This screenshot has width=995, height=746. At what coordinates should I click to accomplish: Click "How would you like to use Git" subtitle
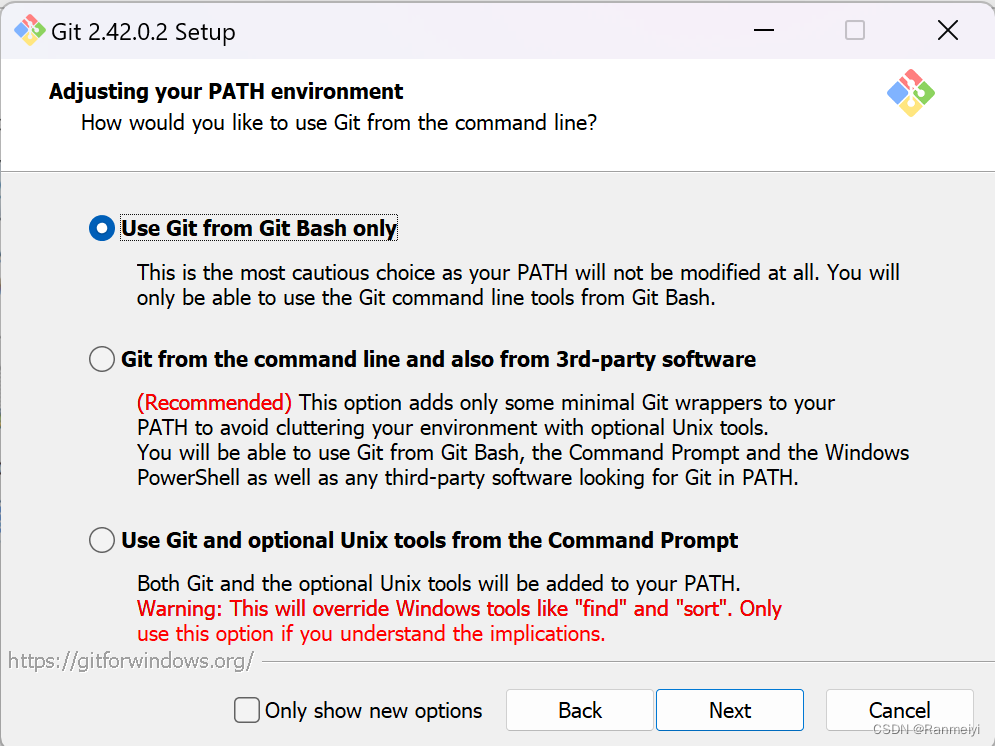(339, 122)
